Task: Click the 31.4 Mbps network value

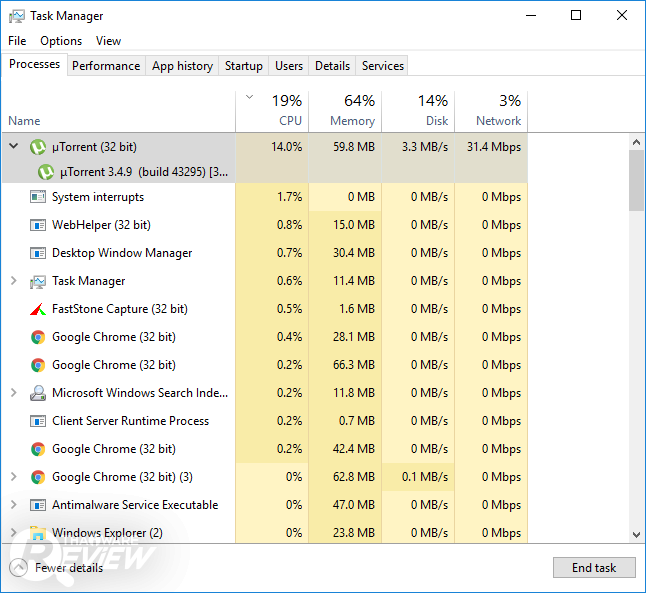Action: (494, 147)
